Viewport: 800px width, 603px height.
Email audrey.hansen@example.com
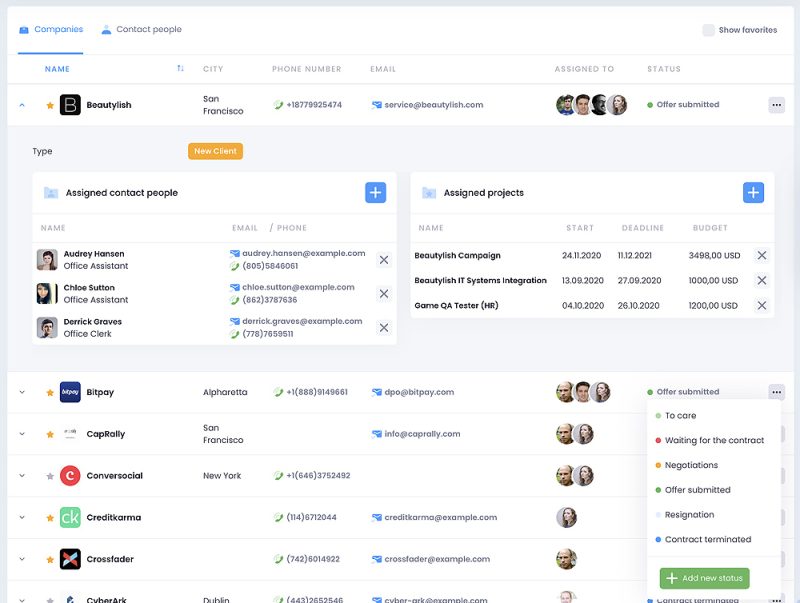(x=303, y=253)
